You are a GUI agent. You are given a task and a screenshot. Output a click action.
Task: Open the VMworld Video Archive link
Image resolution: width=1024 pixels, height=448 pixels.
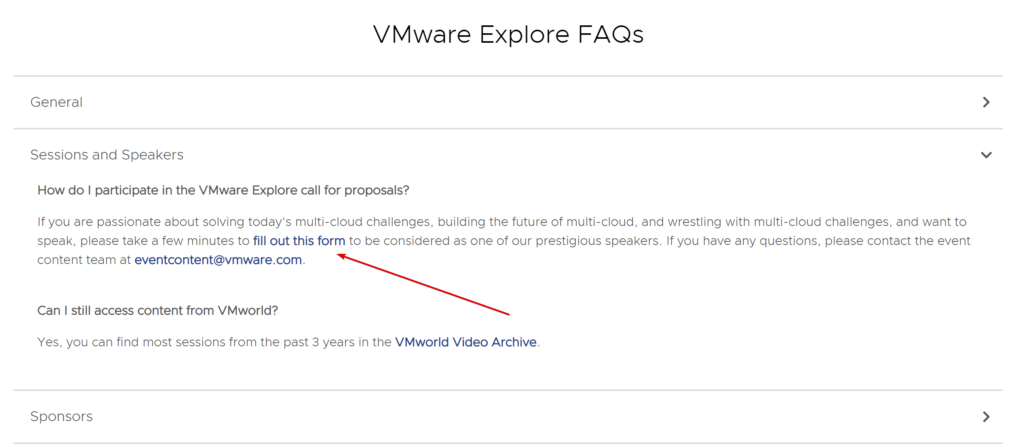[x=466, y=342]
